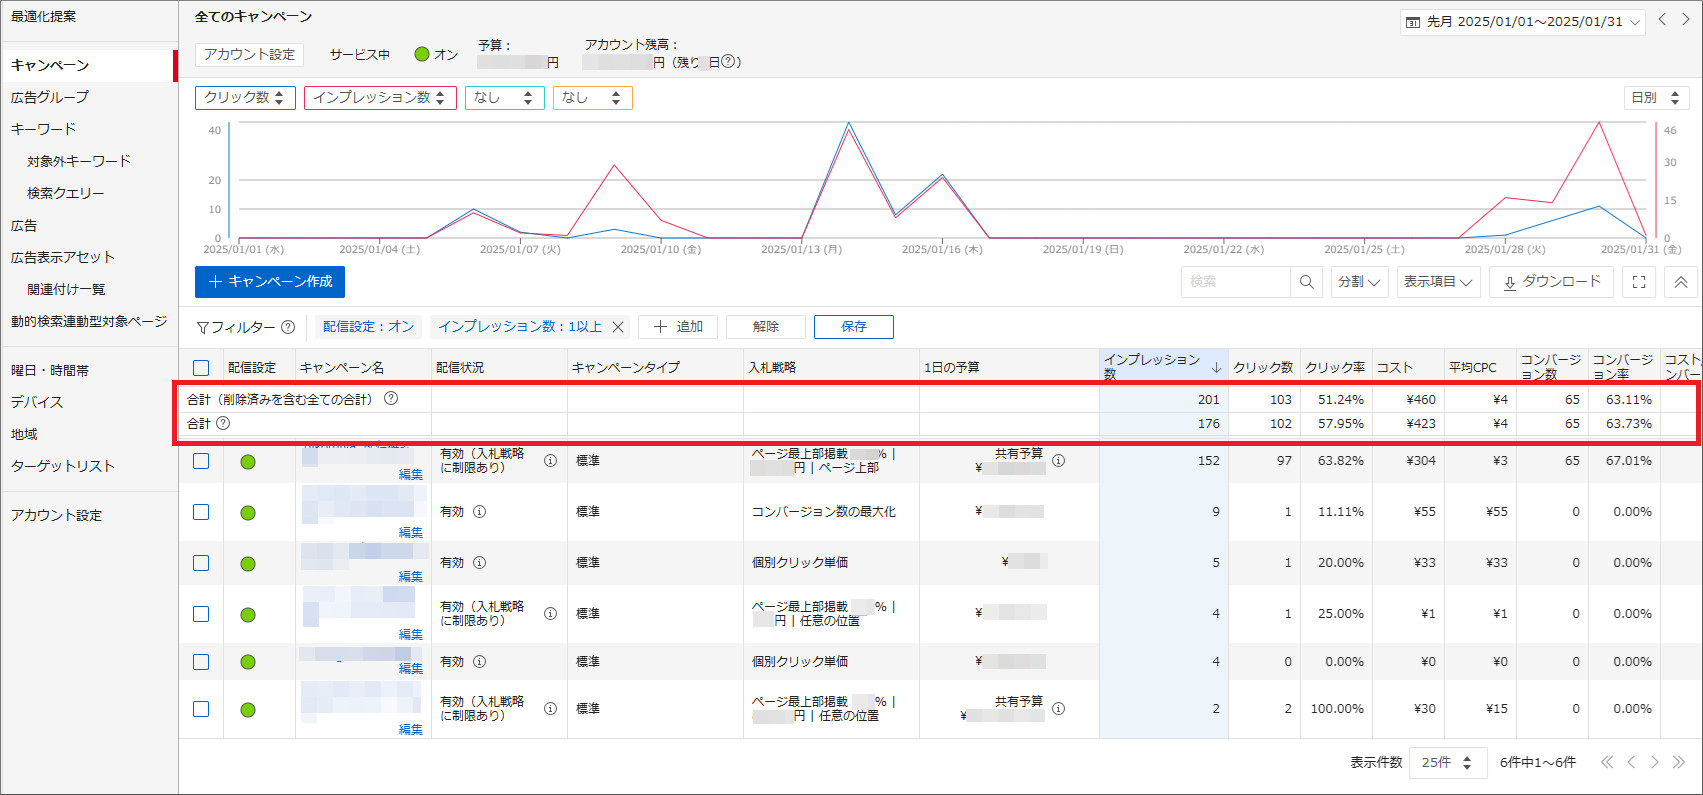Viewport: 1703px width, 795px height.
Task: Open 検索クエリー in the sidebar
Action: (x=66, y=193)
